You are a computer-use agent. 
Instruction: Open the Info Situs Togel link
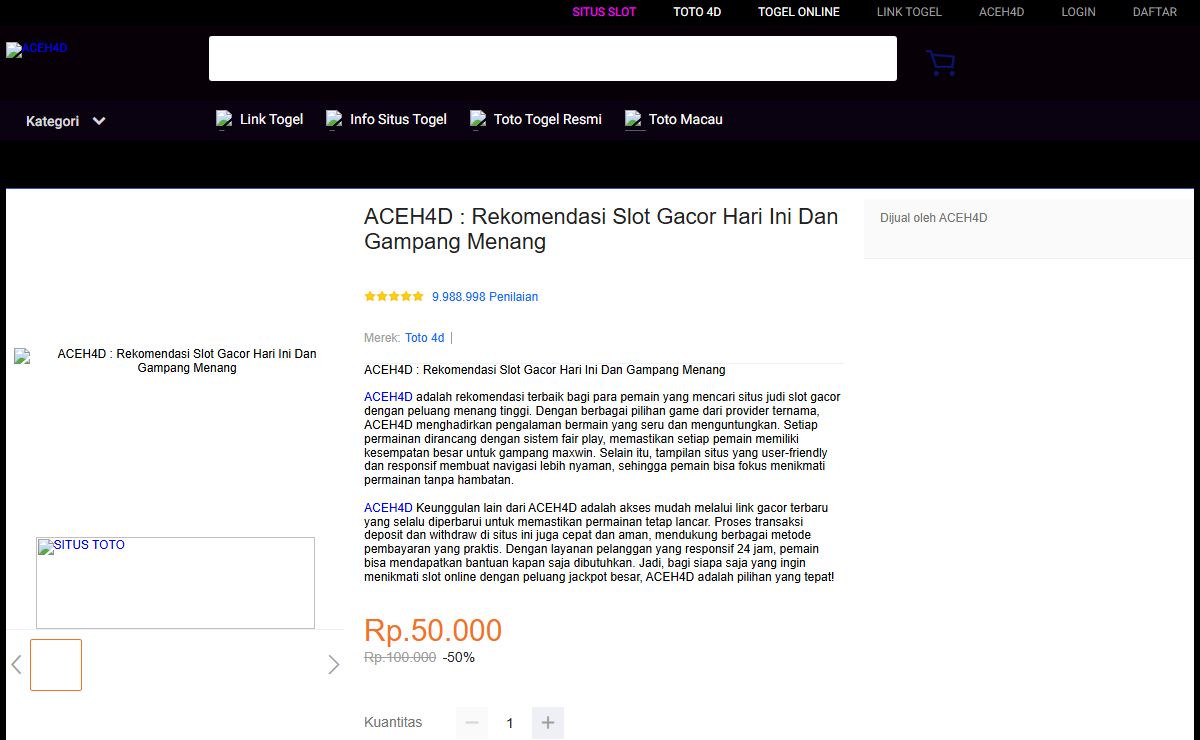point(398,119)
